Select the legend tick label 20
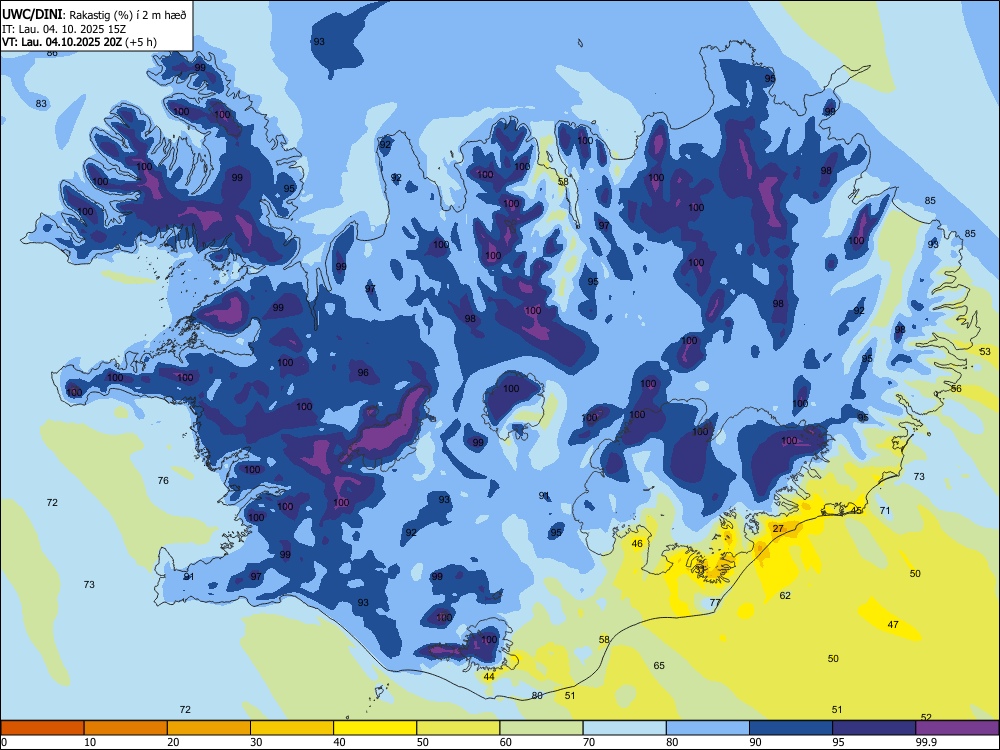Screen dimensions: 1000x750 [173, 742]
